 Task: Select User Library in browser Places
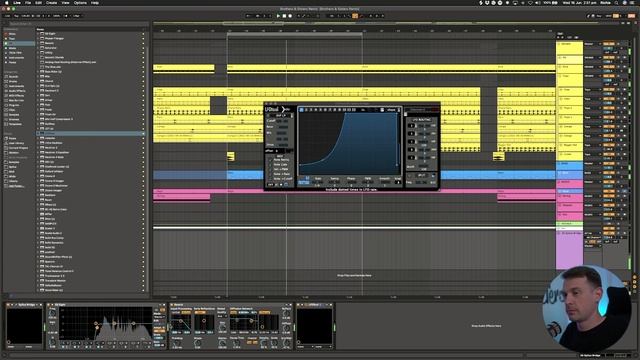point(16,143)
